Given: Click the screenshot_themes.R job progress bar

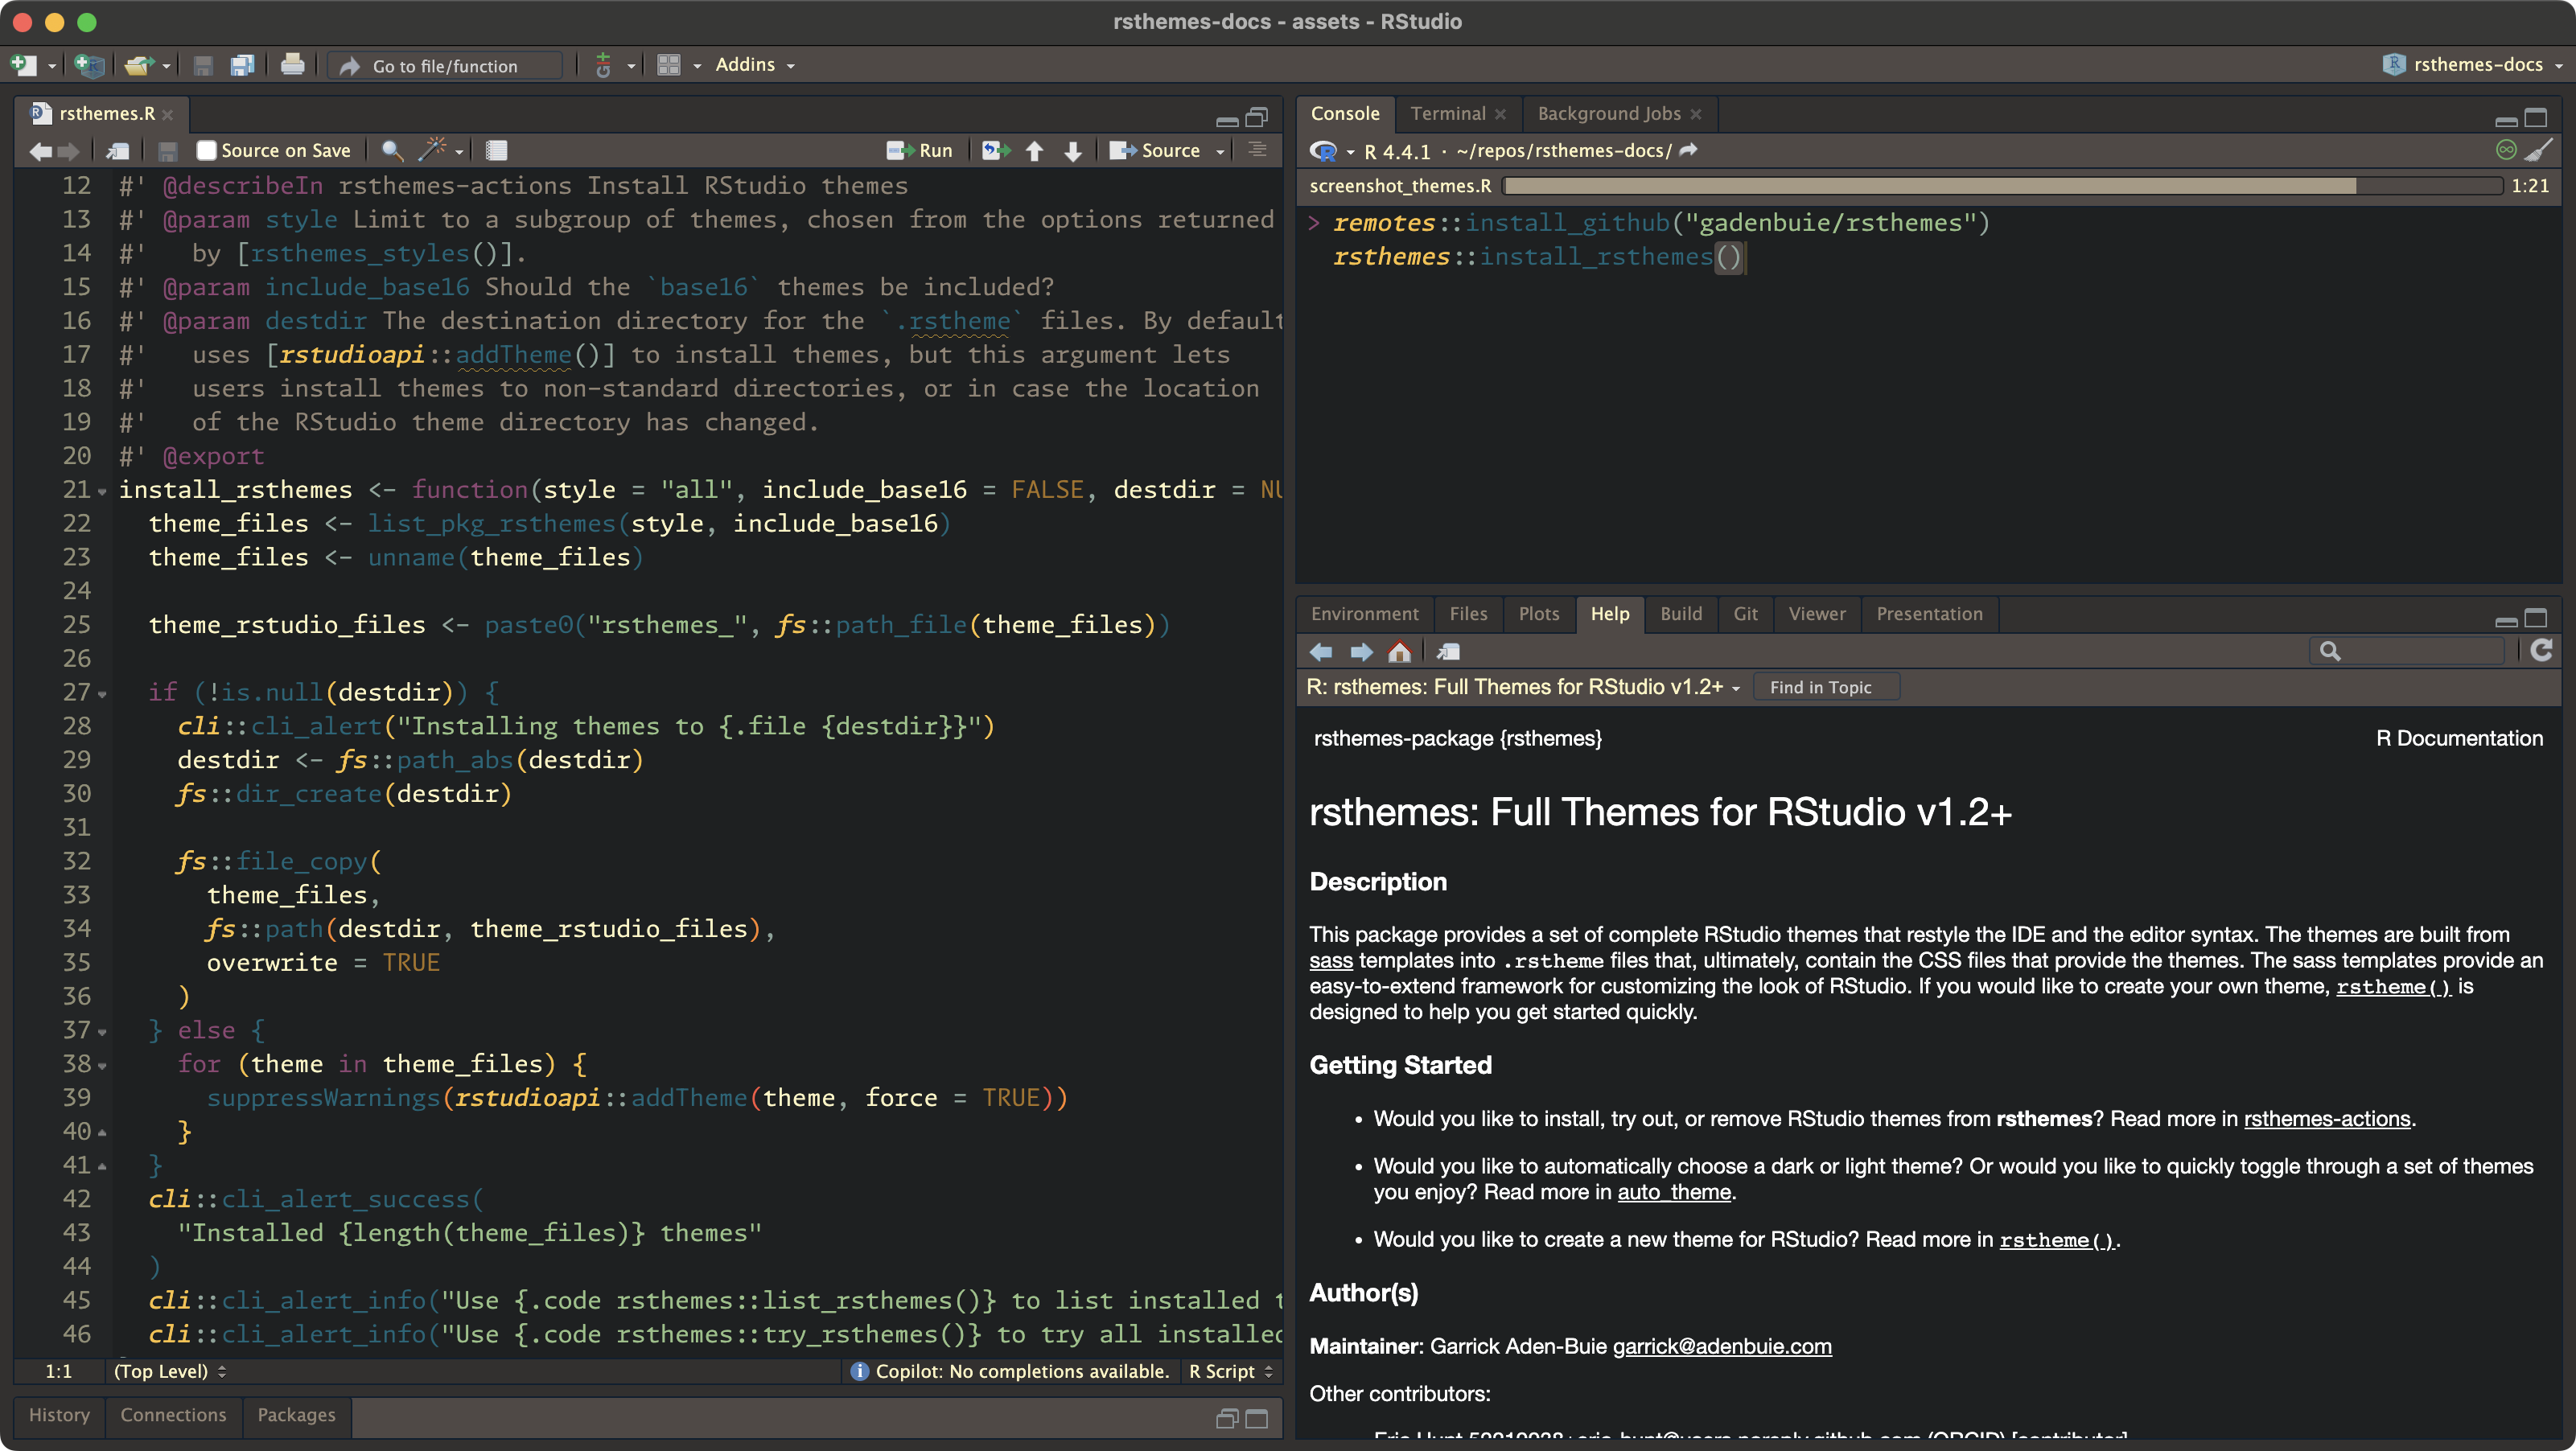Looking at the screenshot, I should coord(2002,186).
